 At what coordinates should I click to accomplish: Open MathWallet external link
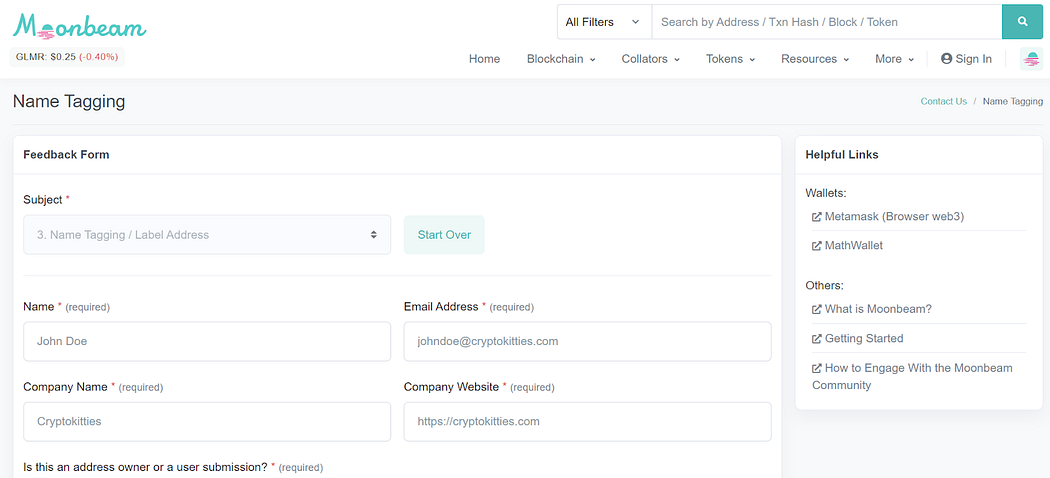point(853,245)
